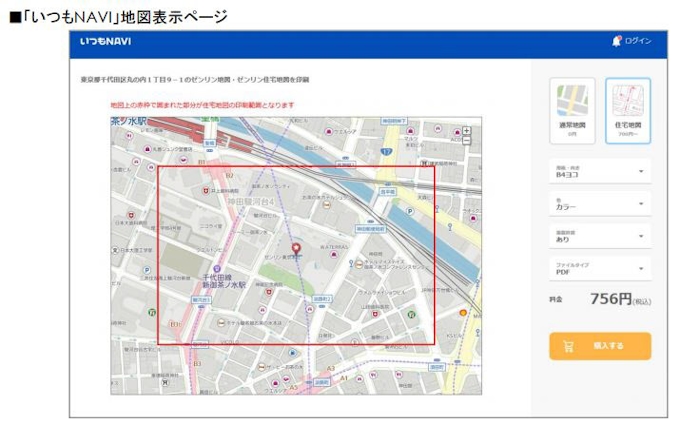The image size is (680, 425).
Task: Click the ログイン link
Action: [x=637, y=41]
